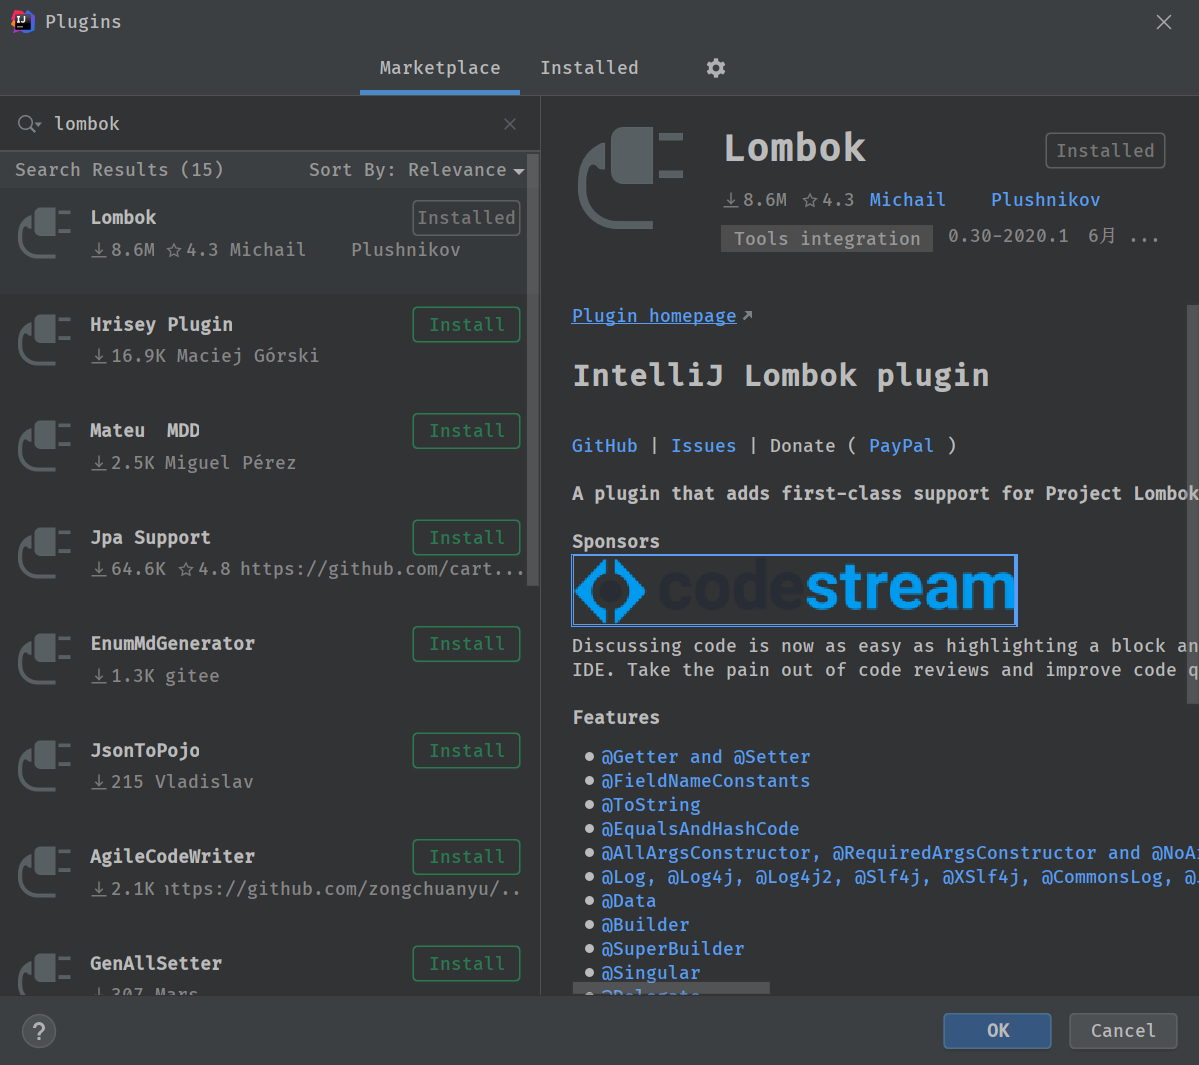
Task: Click the EnumMdGenerator plugin icon
Action: (x=45, y=659)
